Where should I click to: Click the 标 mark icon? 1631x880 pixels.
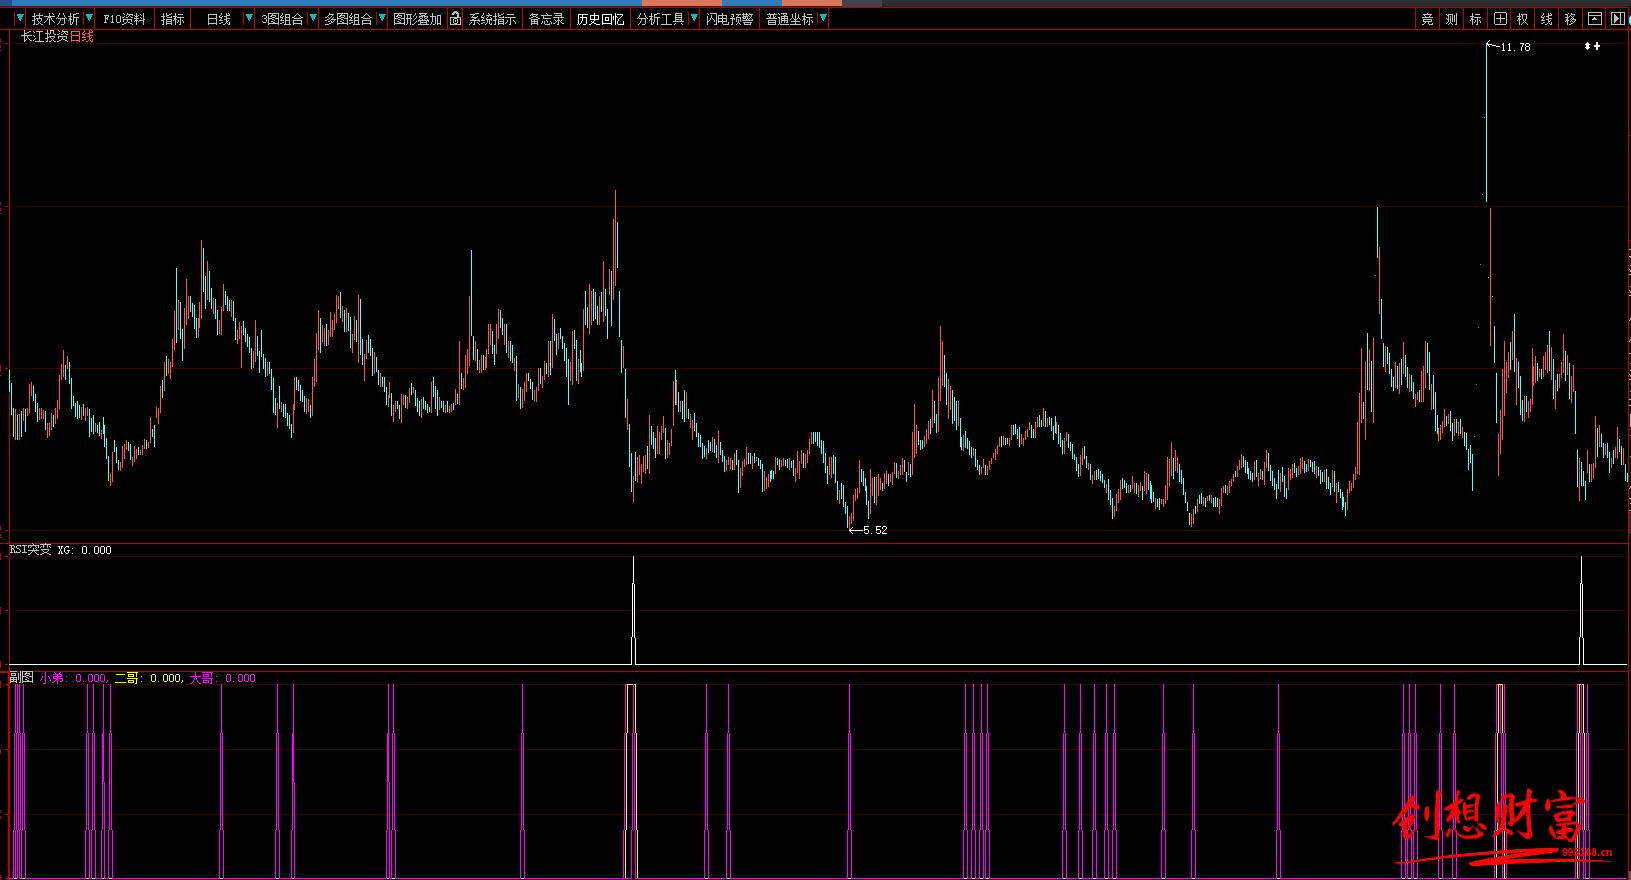coord(1475,19)
